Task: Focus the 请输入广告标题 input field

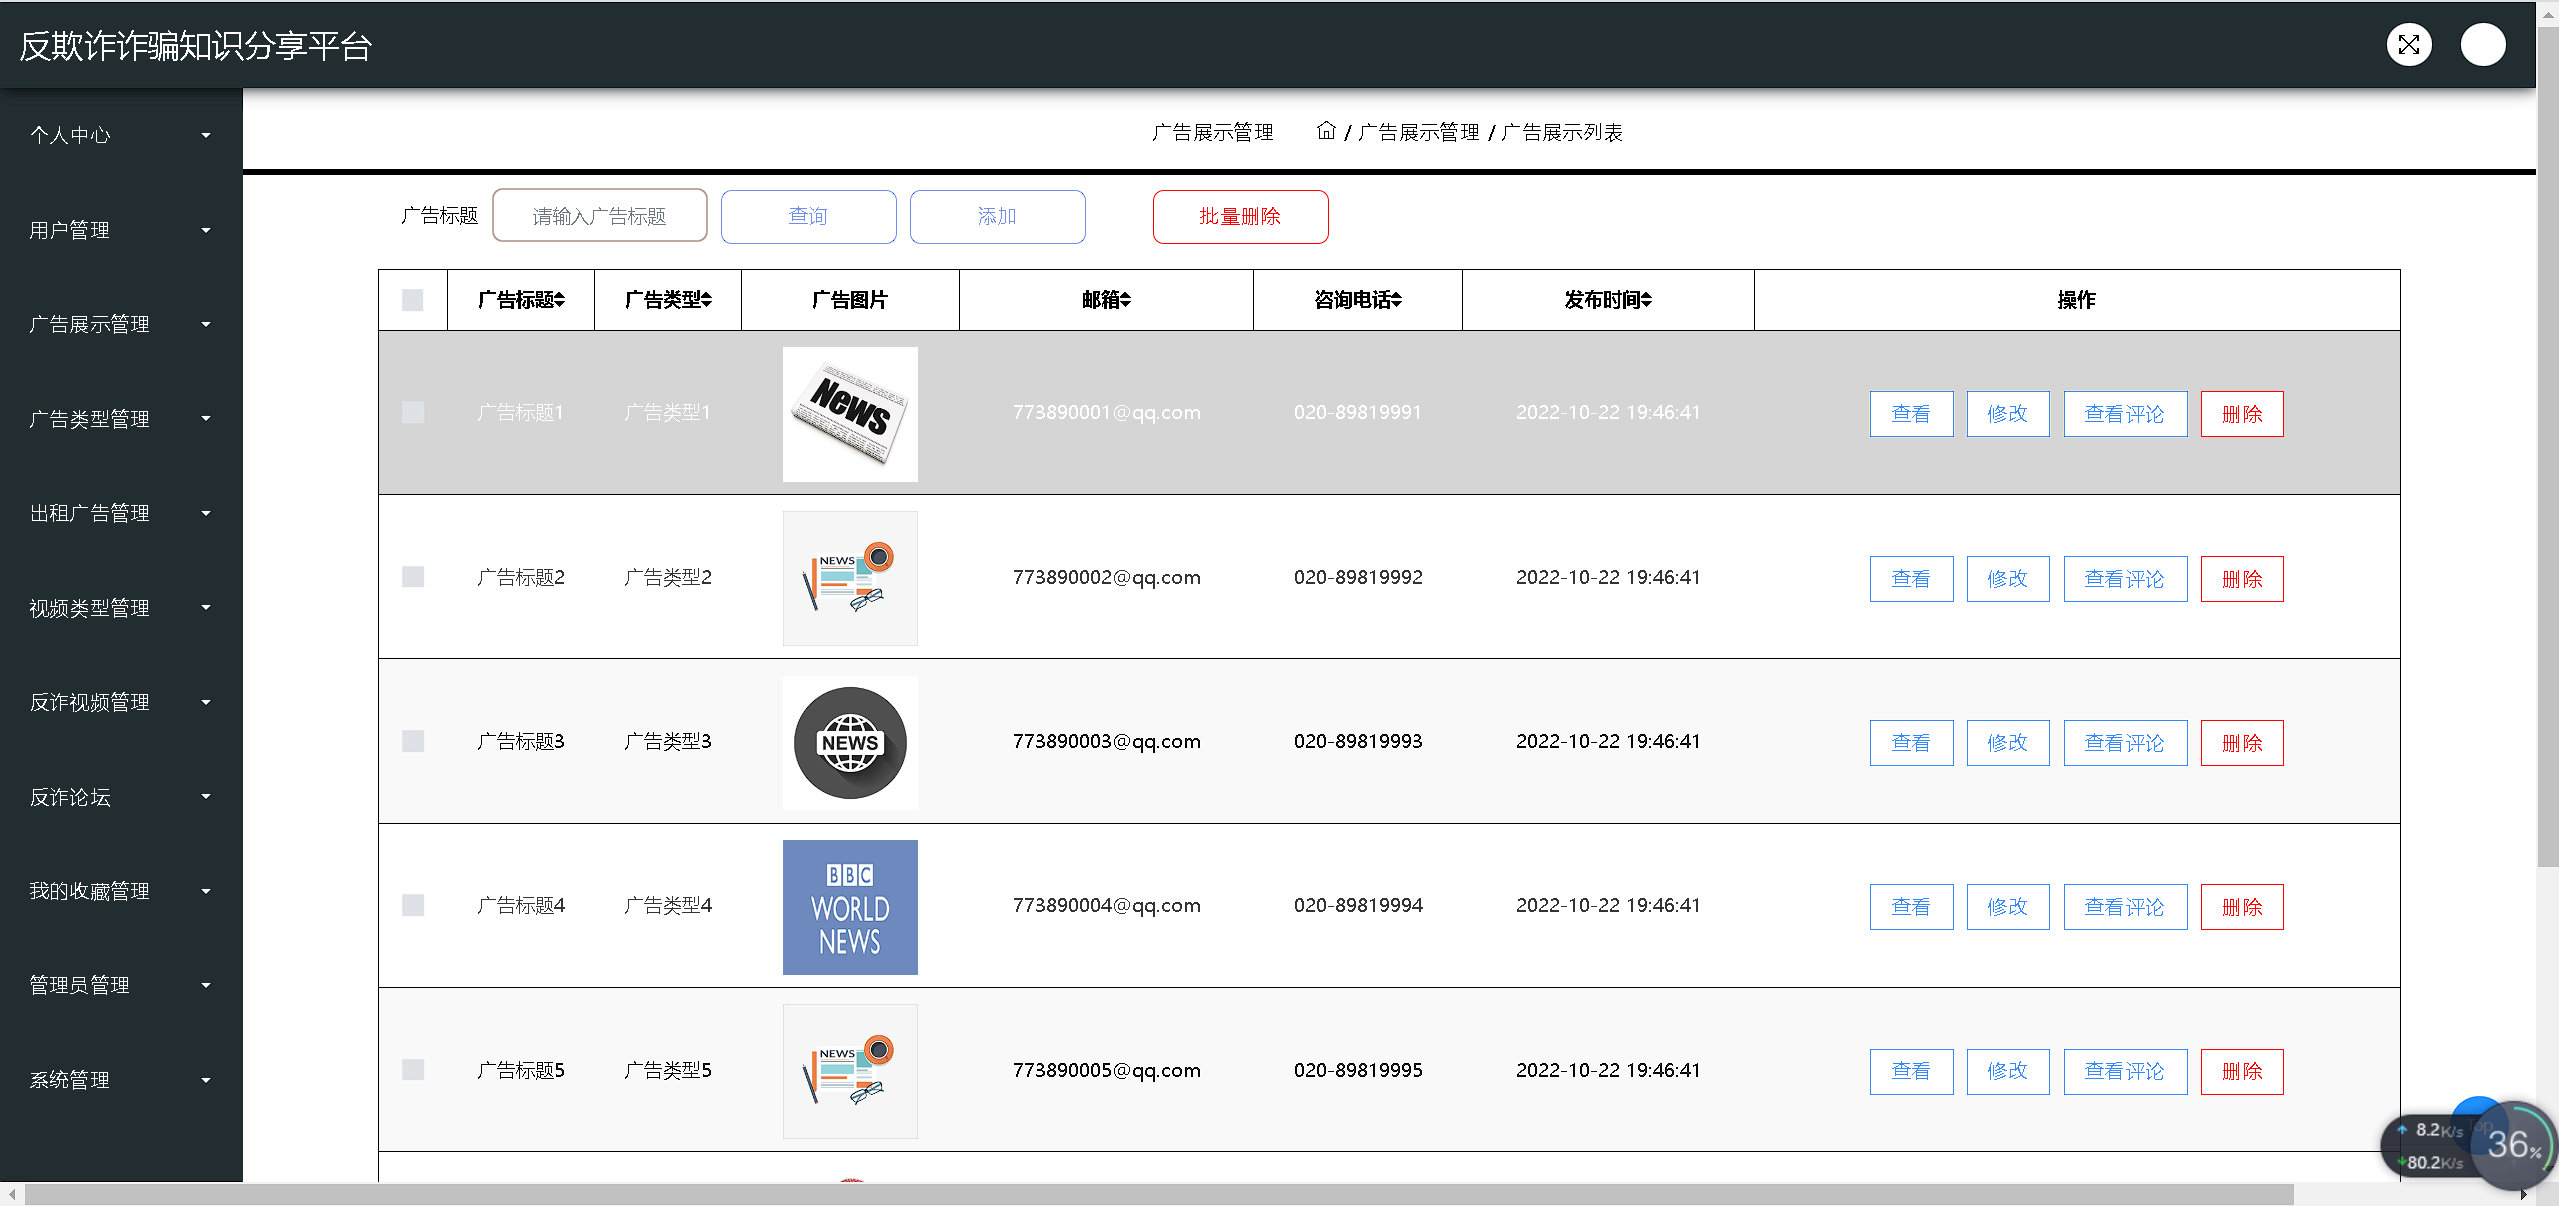Action: [600, 216]
